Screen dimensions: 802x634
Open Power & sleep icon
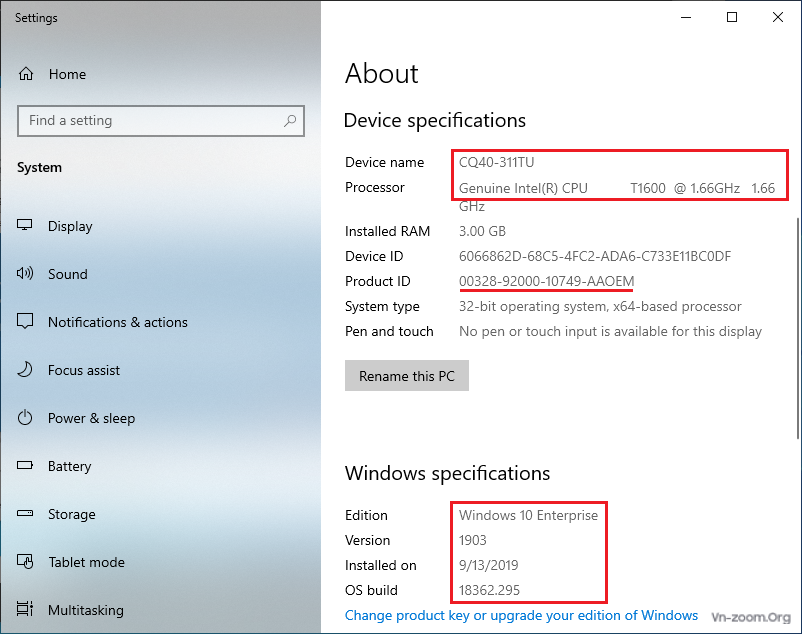tap(25, 418)
